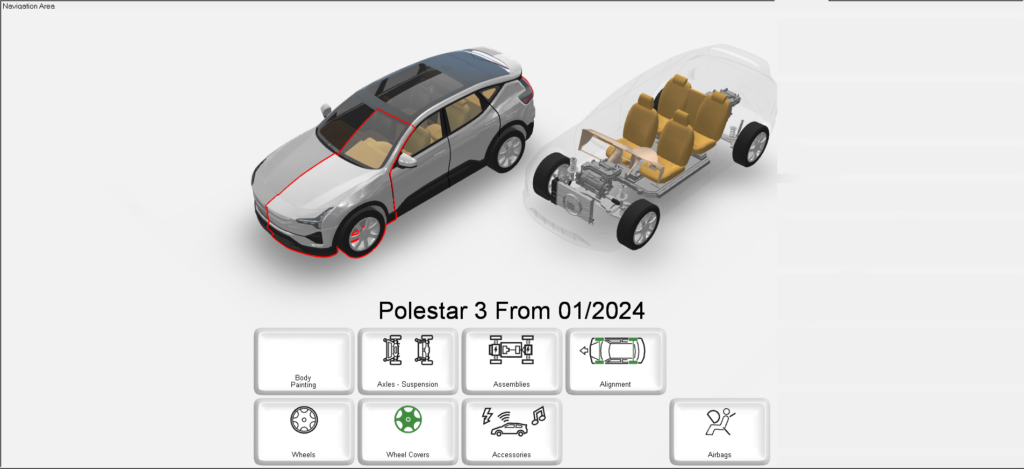Open the Alignment section
This screenshot has height=469, width=1024.
(615, 361)
